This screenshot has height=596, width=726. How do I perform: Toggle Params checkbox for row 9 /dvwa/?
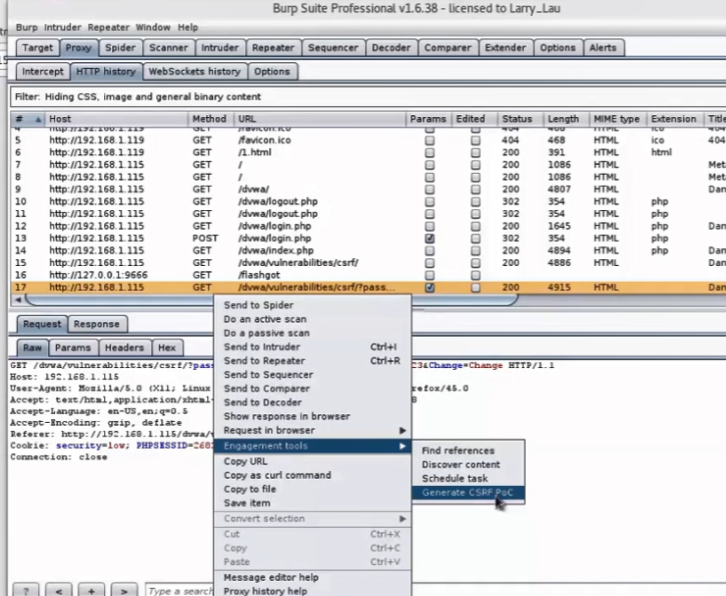(430, 189)
